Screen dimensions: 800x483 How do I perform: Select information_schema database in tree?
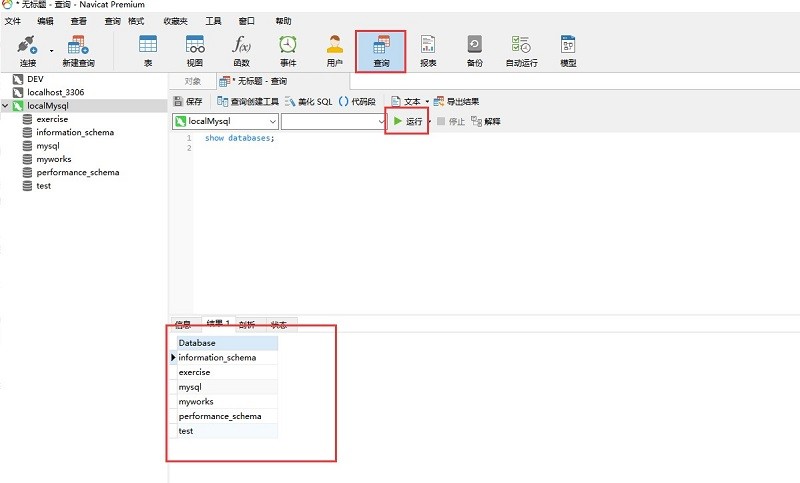point(75,132)
